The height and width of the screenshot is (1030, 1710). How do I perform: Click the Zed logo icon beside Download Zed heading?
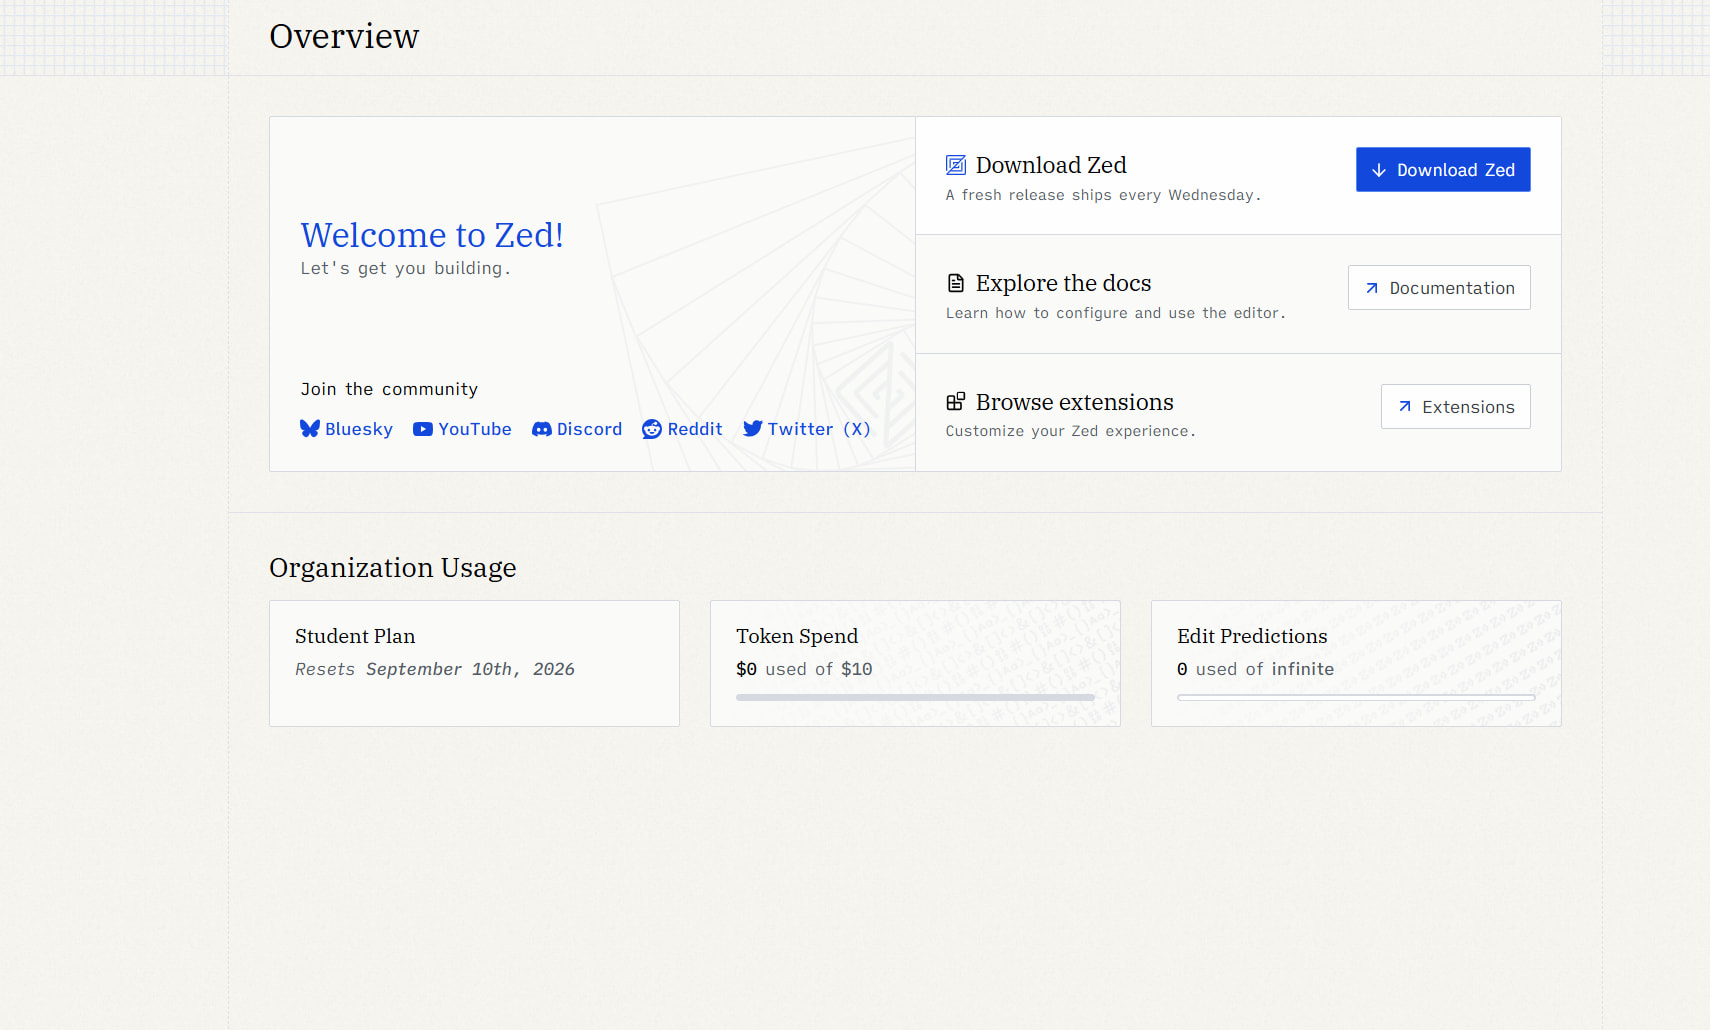[956, 165]
